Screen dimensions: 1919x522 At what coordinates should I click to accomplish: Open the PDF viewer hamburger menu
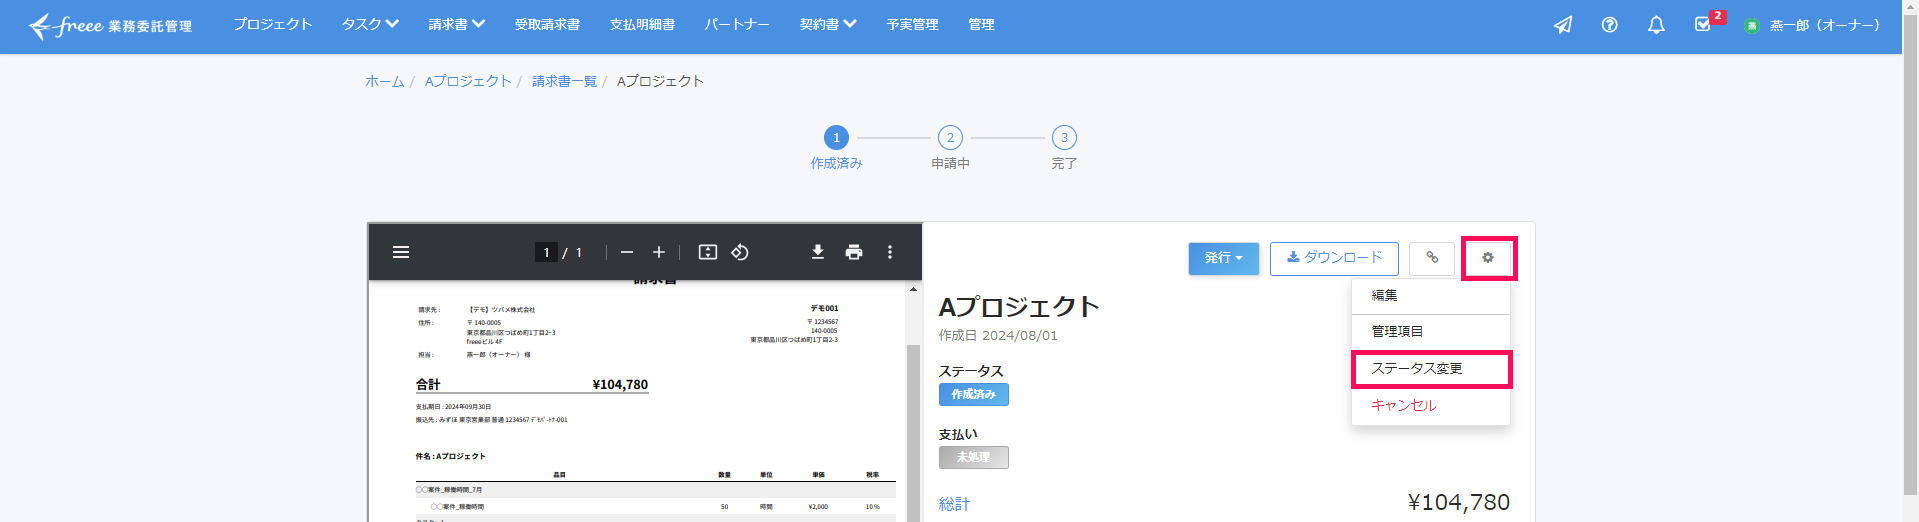point(401,252)
